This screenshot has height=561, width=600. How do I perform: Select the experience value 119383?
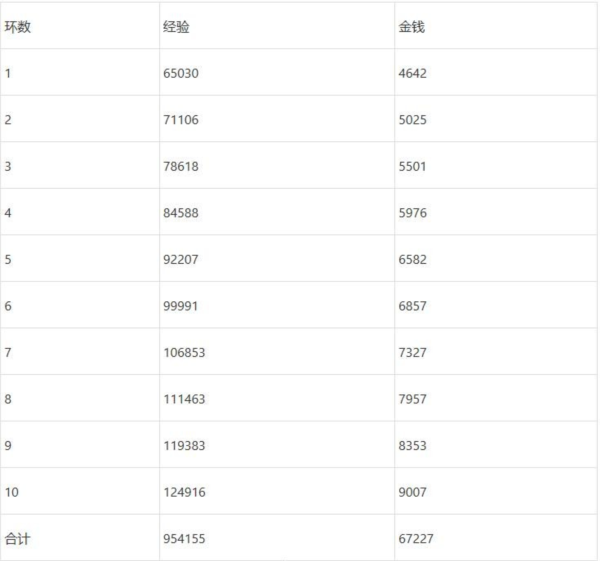tap(184, 445)
